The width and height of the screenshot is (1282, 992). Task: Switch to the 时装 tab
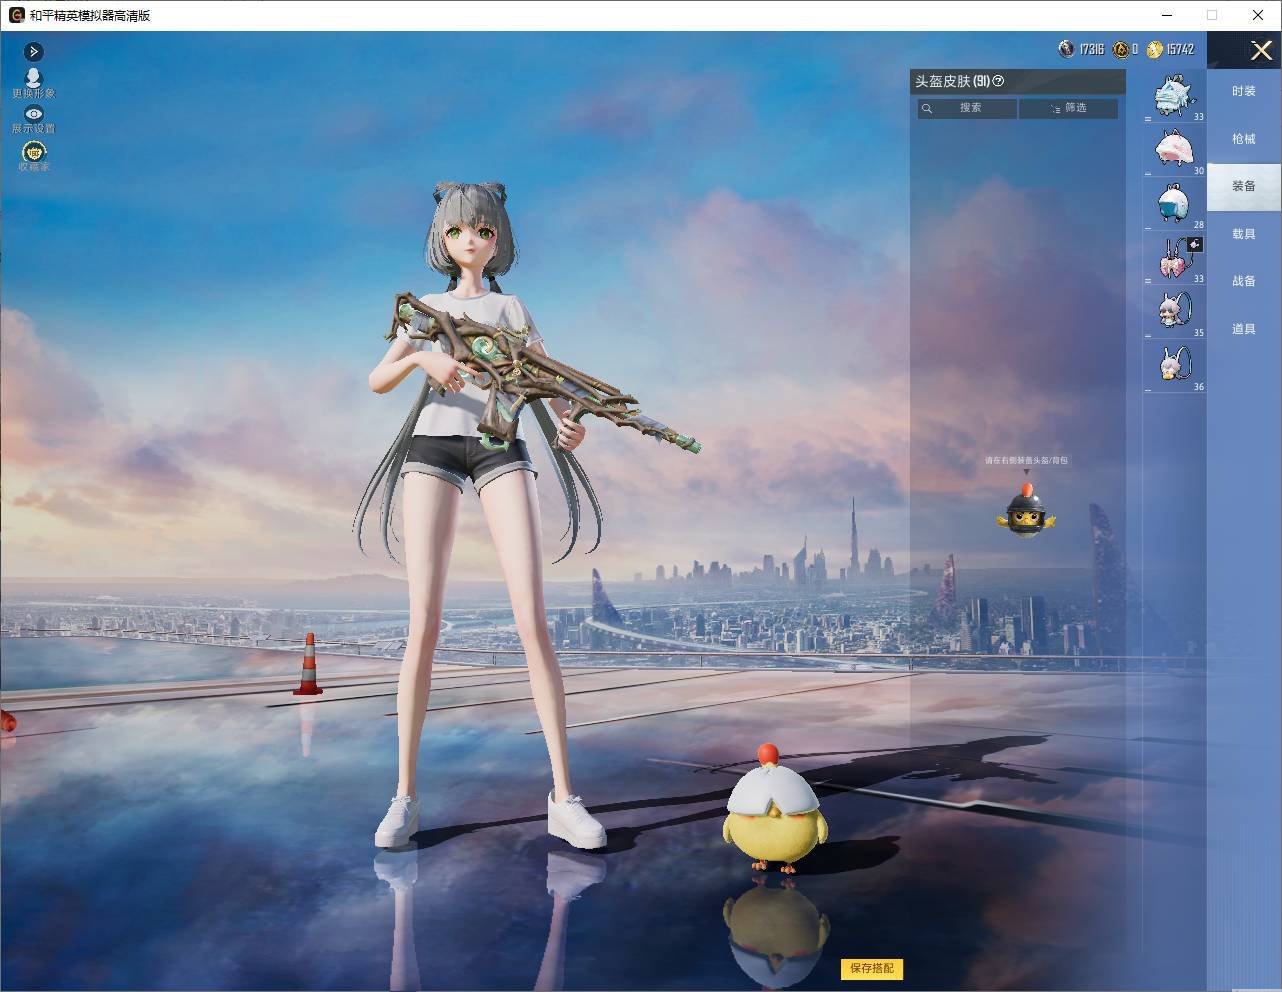(1243, 91)
